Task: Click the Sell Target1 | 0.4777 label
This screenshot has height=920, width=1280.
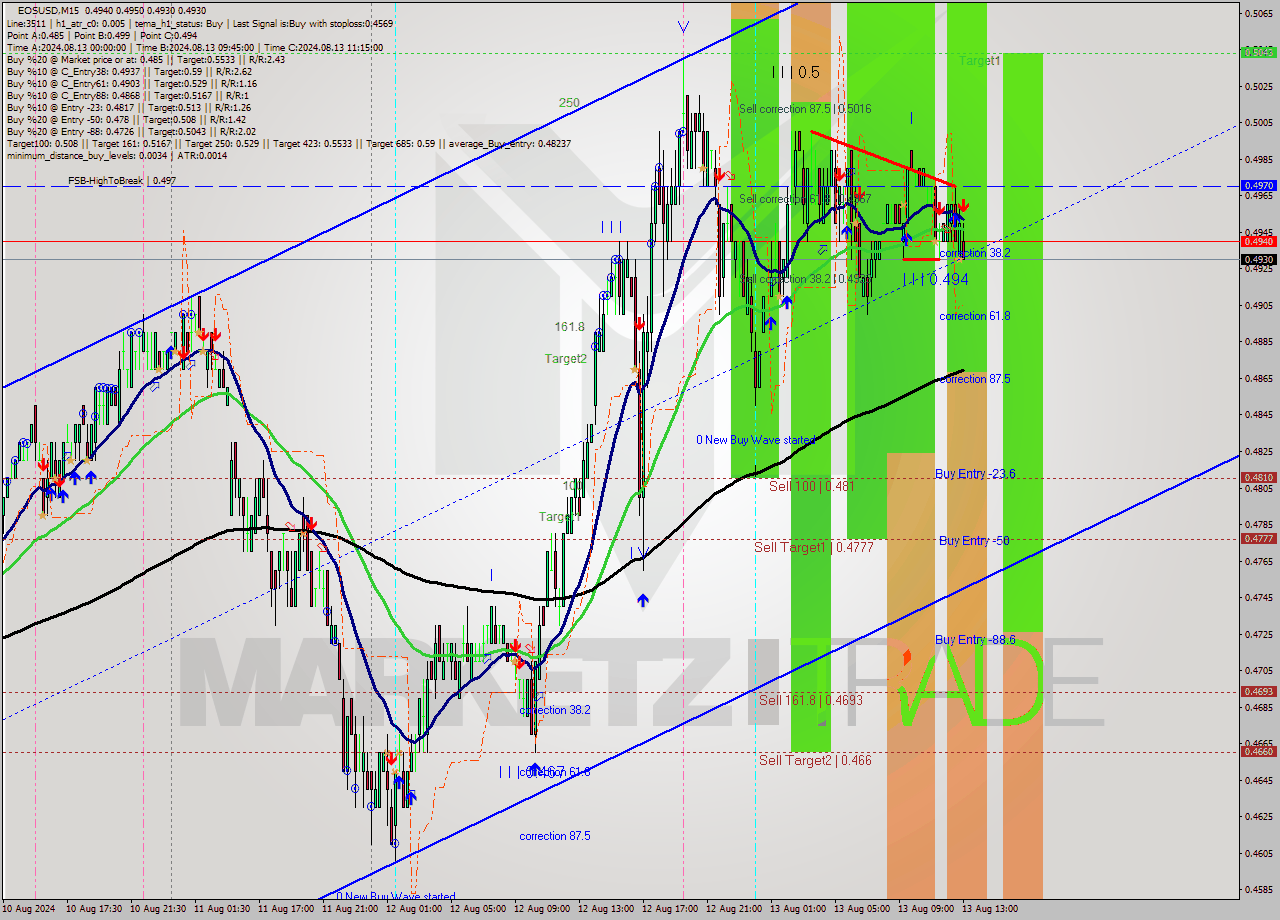Action: [x=814, y=547]
